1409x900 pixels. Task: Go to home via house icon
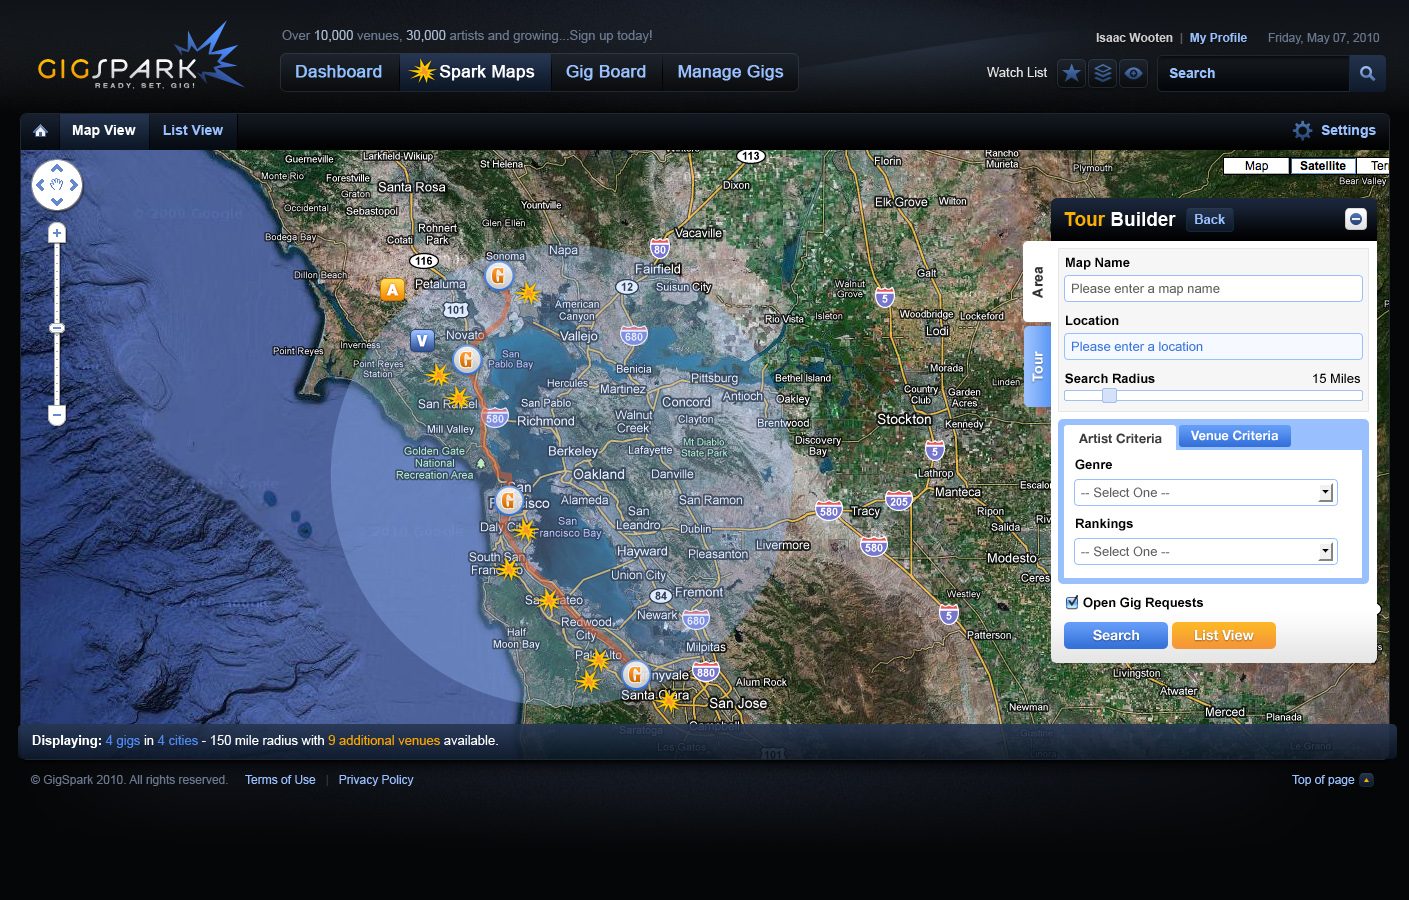coord(41,131)
